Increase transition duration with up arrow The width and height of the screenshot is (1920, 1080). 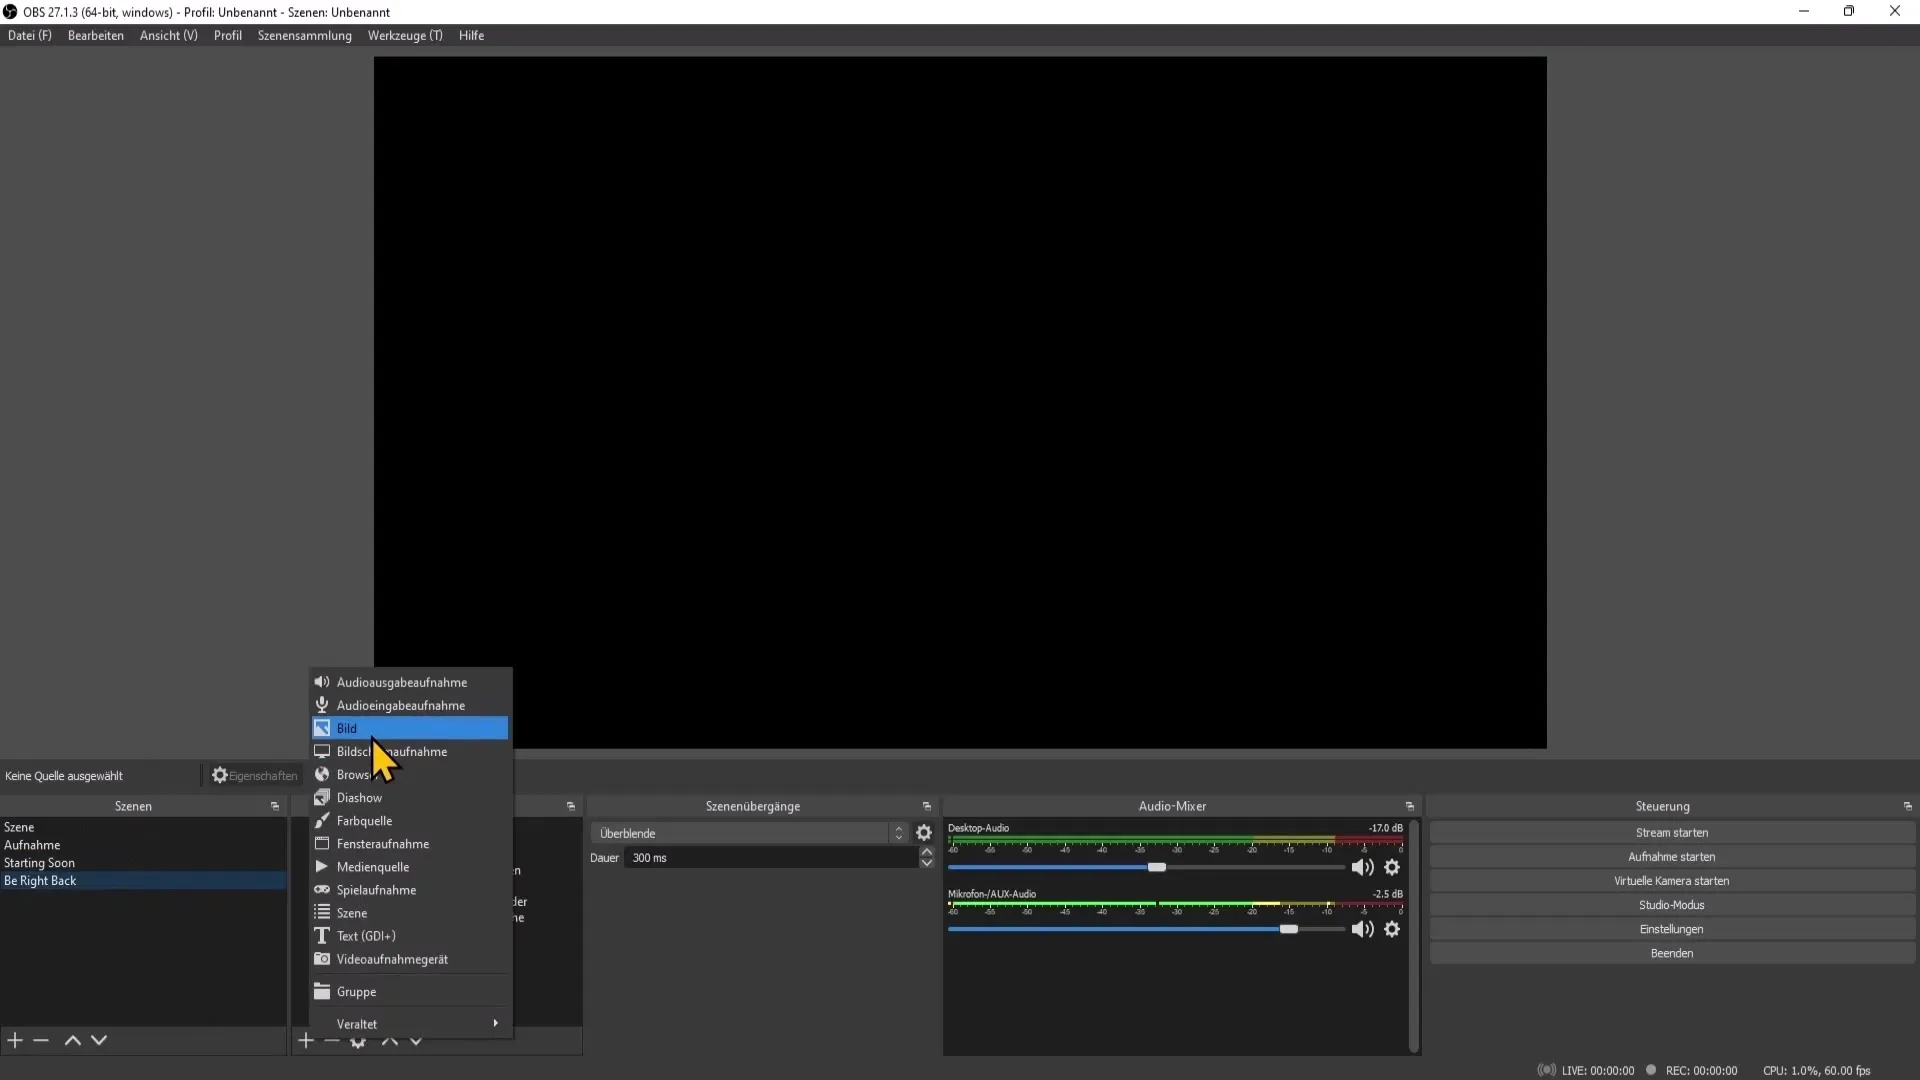click(x=927, y=852)
